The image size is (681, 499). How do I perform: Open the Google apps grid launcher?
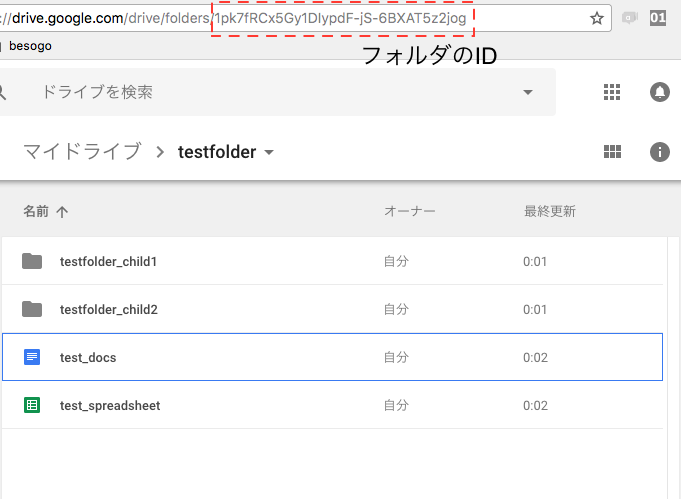coord(613,92)
